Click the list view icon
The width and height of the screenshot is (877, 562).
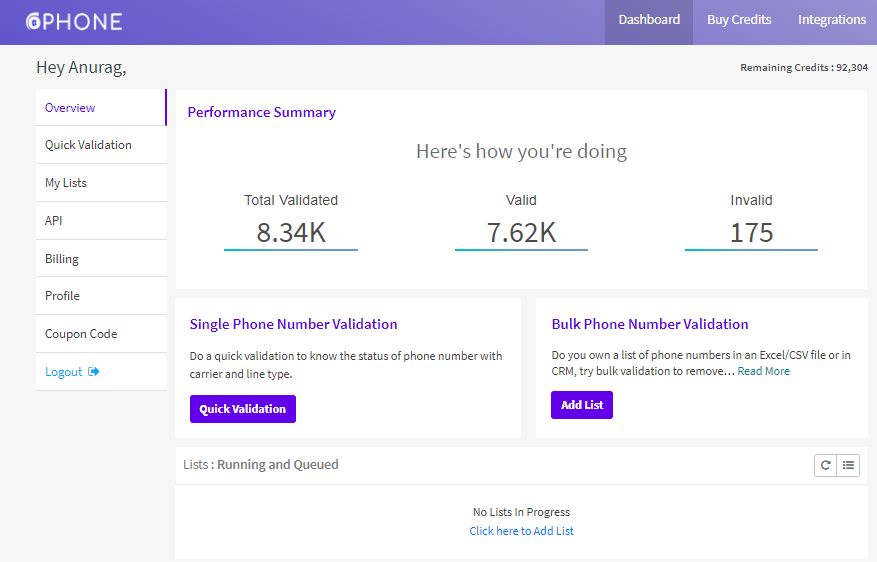click(848, 465)
